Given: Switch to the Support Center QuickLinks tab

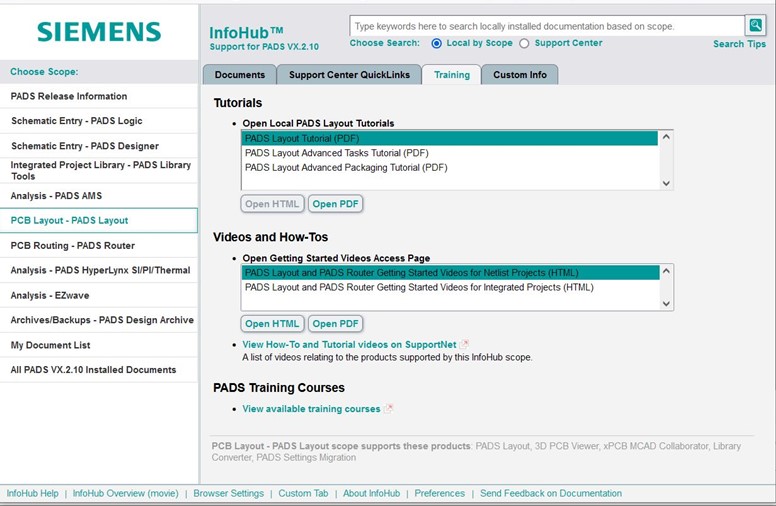Looking at the screenshot, I should point(349,75).
